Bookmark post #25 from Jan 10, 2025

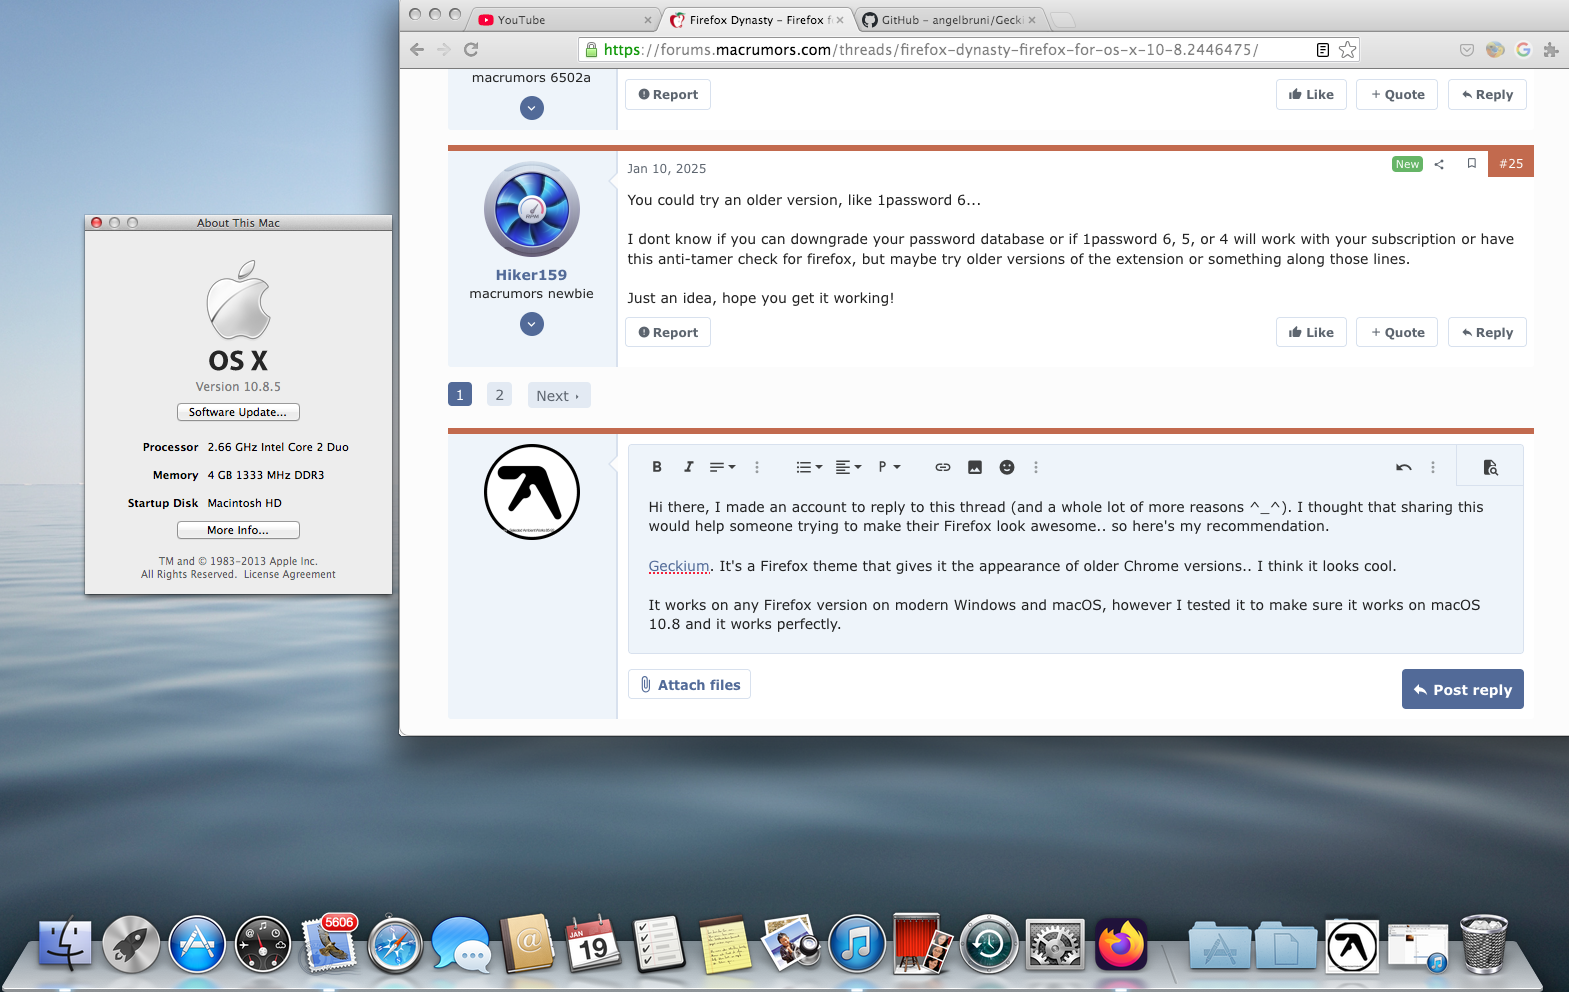[x=1472, y=163]
